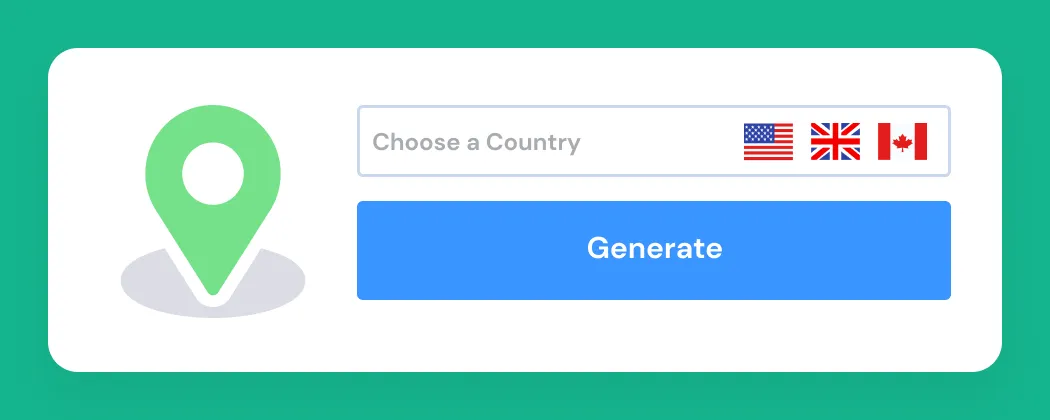The image size is (1050, 420).
Task: Click the white circle inside the pin
Action: (213, 173)
